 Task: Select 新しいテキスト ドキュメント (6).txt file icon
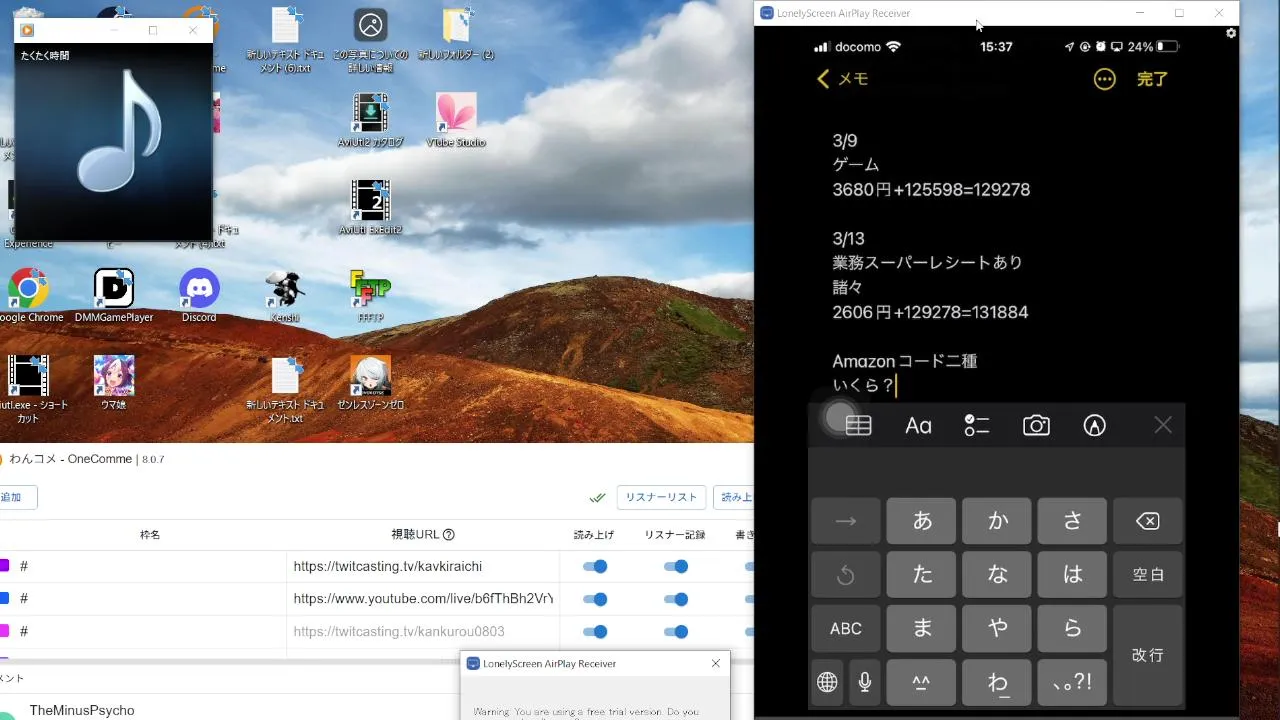pos(285,40)
